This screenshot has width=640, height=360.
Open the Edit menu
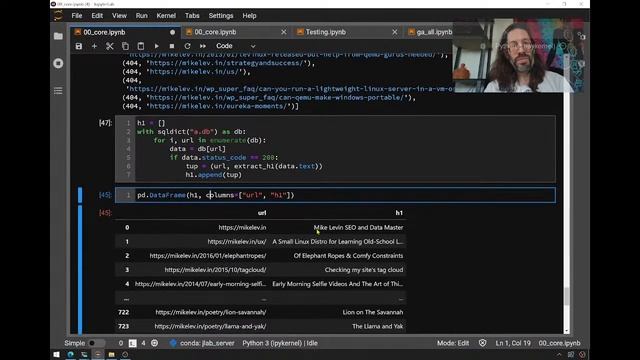pos(97,16)
